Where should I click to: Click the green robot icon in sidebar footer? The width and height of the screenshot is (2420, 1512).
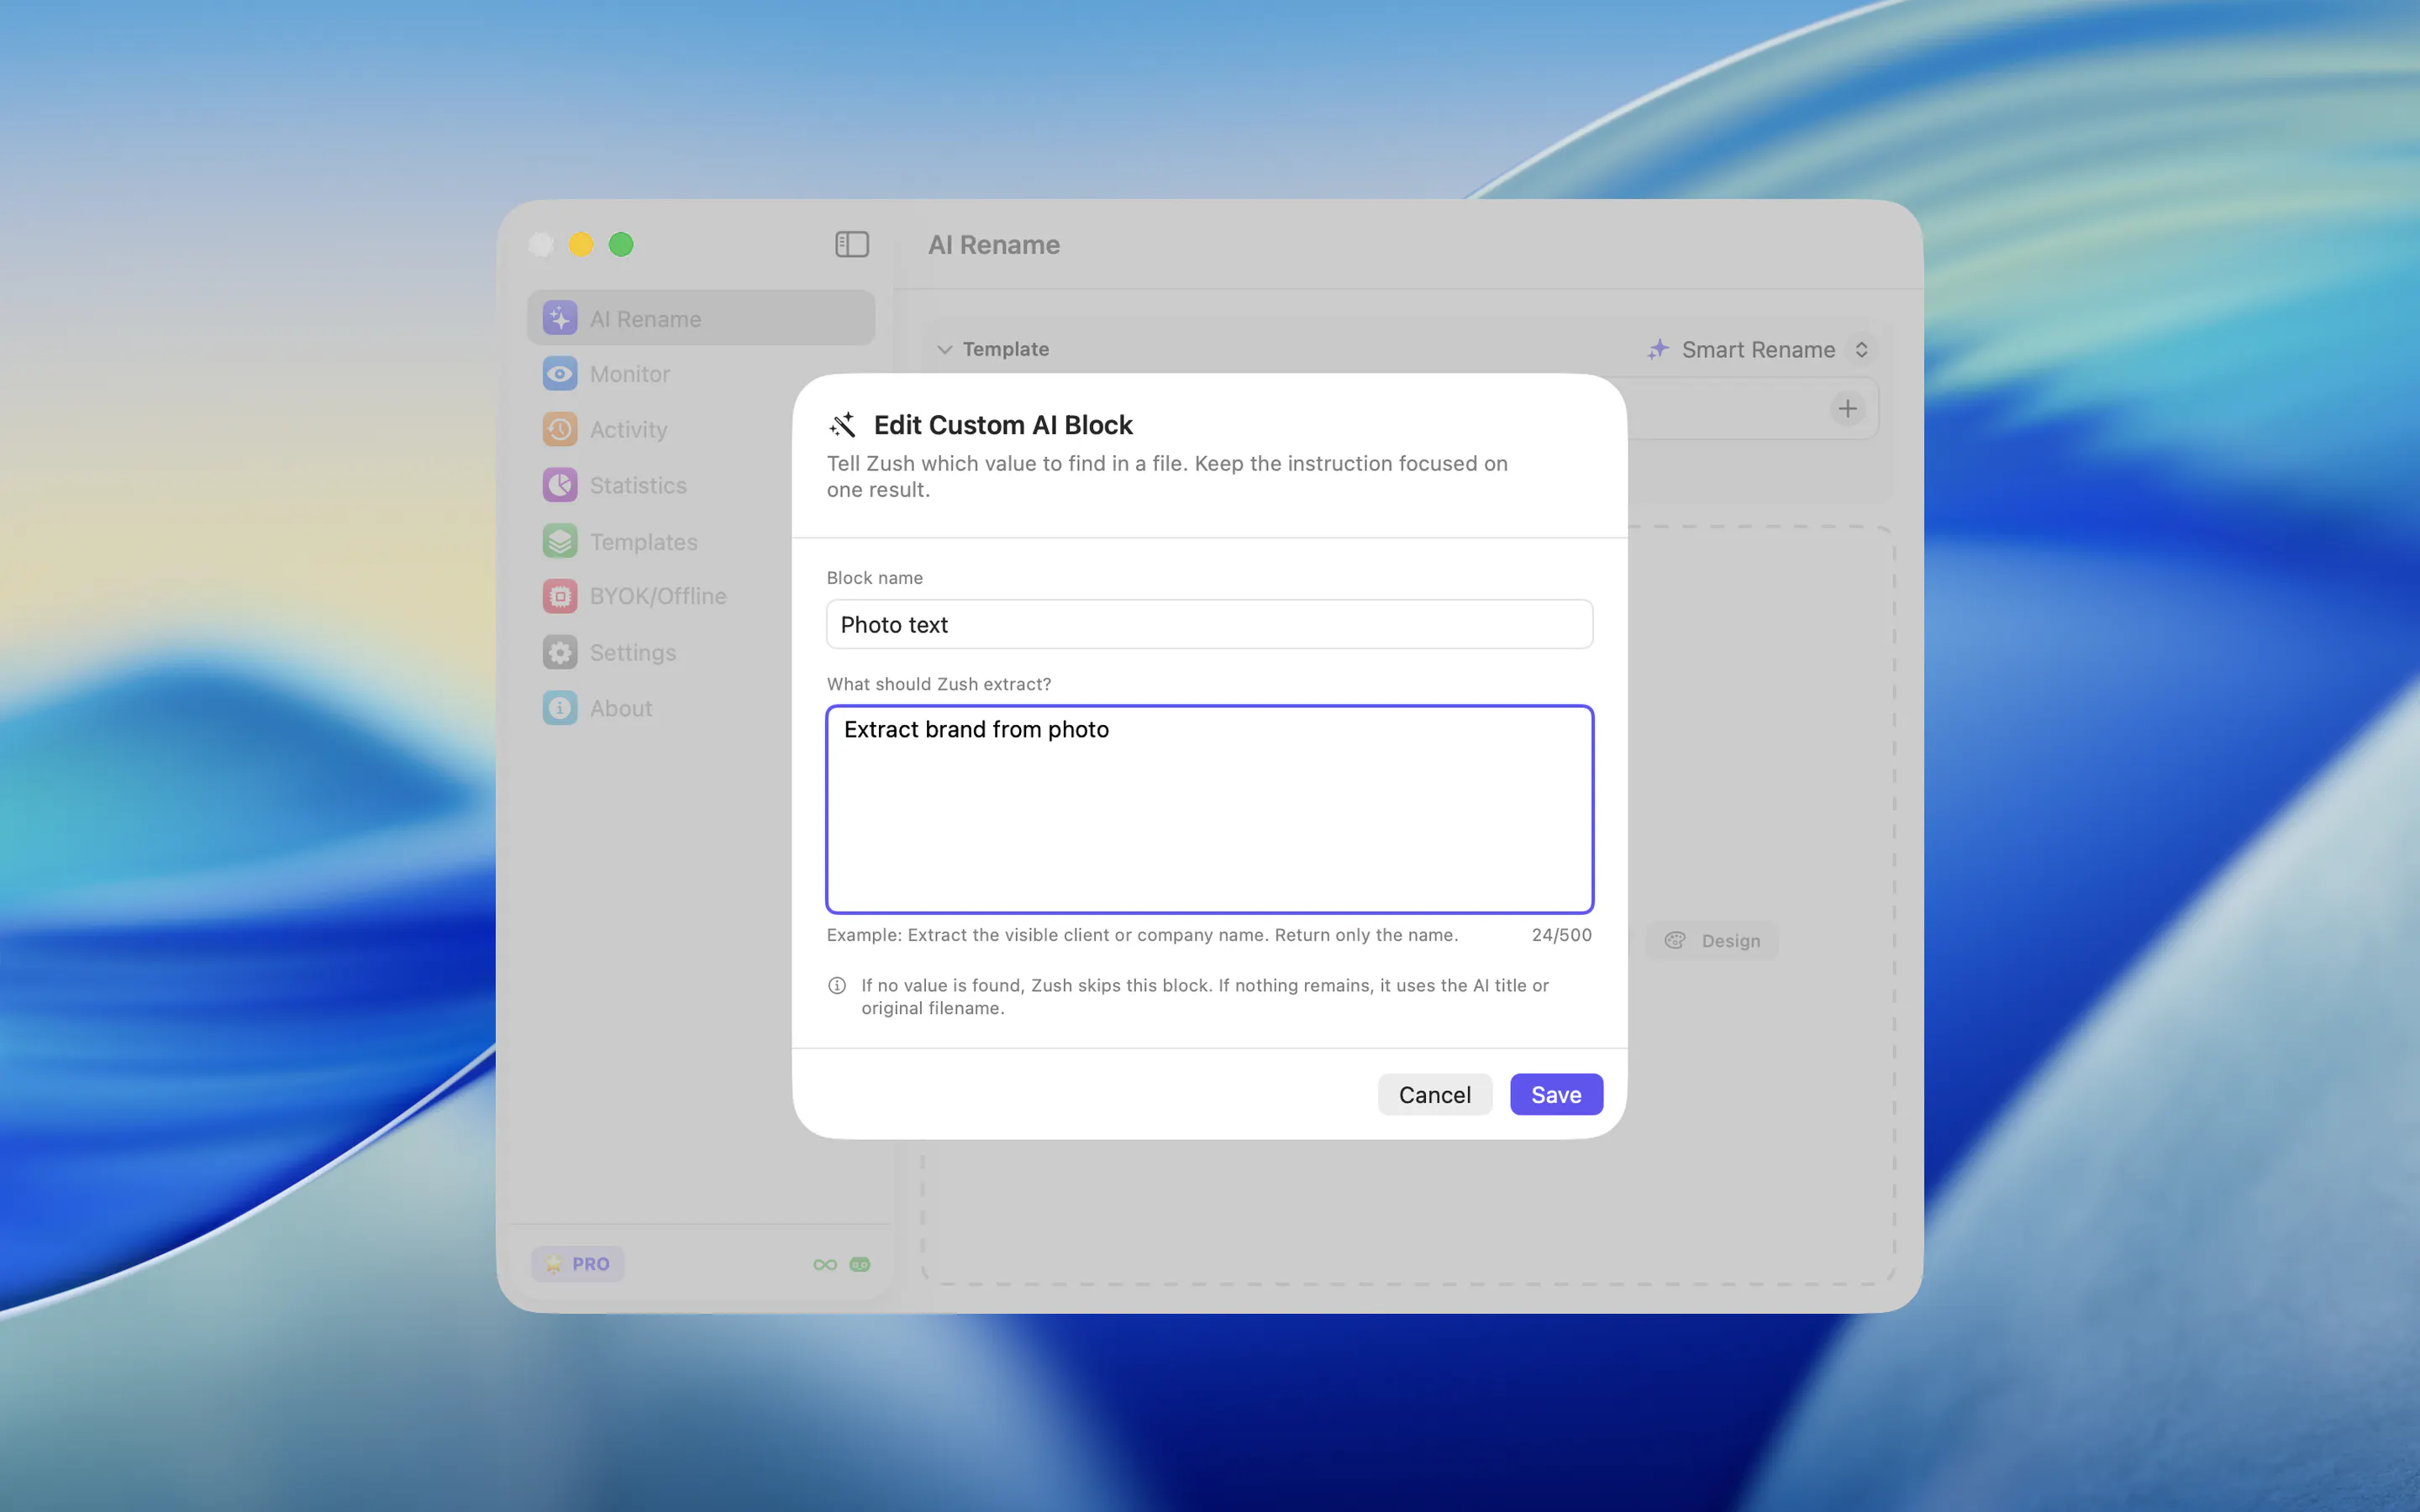pos(860,1264)
